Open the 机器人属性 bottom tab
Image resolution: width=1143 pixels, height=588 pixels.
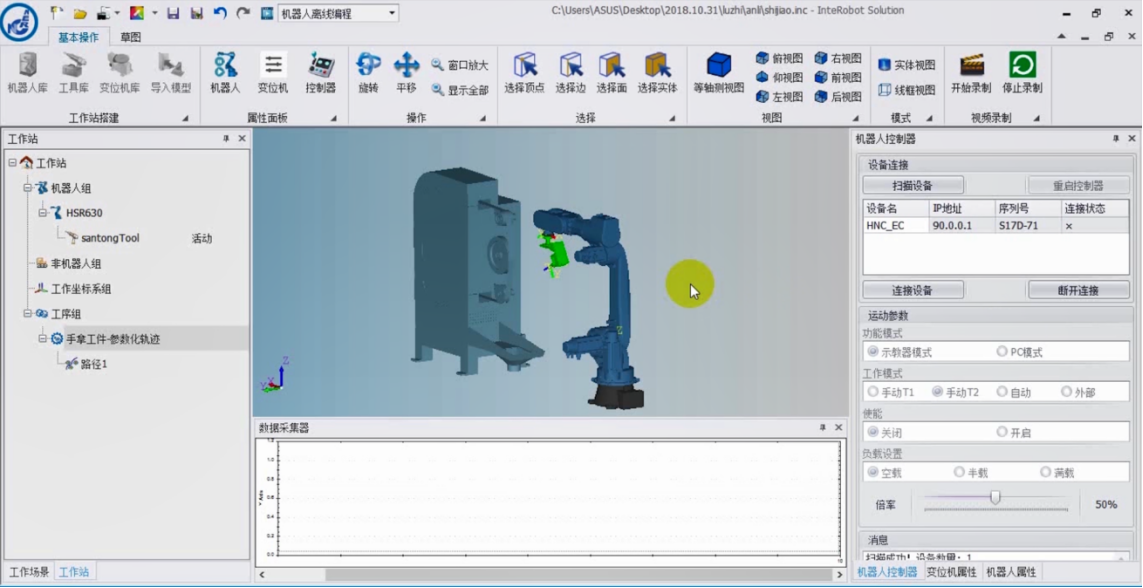click(1010, 572)
